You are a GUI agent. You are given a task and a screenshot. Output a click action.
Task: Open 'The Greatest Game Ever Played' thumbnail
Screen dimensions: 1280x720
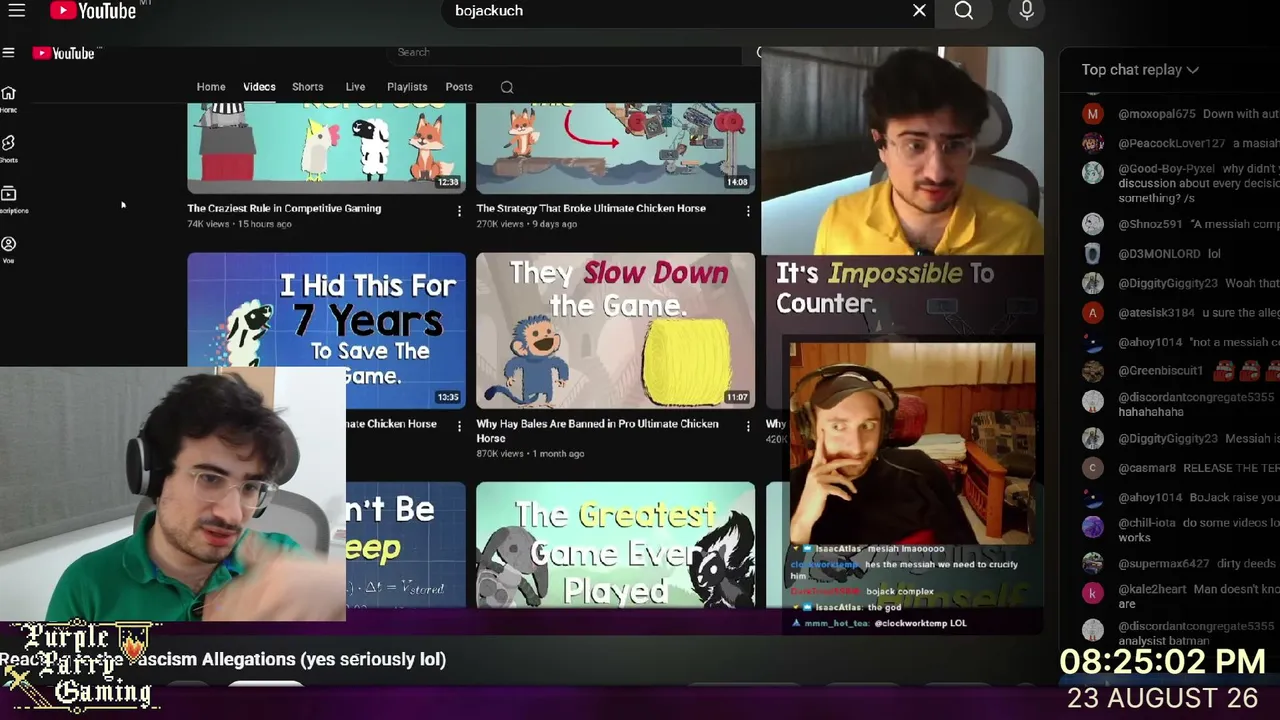615,545
